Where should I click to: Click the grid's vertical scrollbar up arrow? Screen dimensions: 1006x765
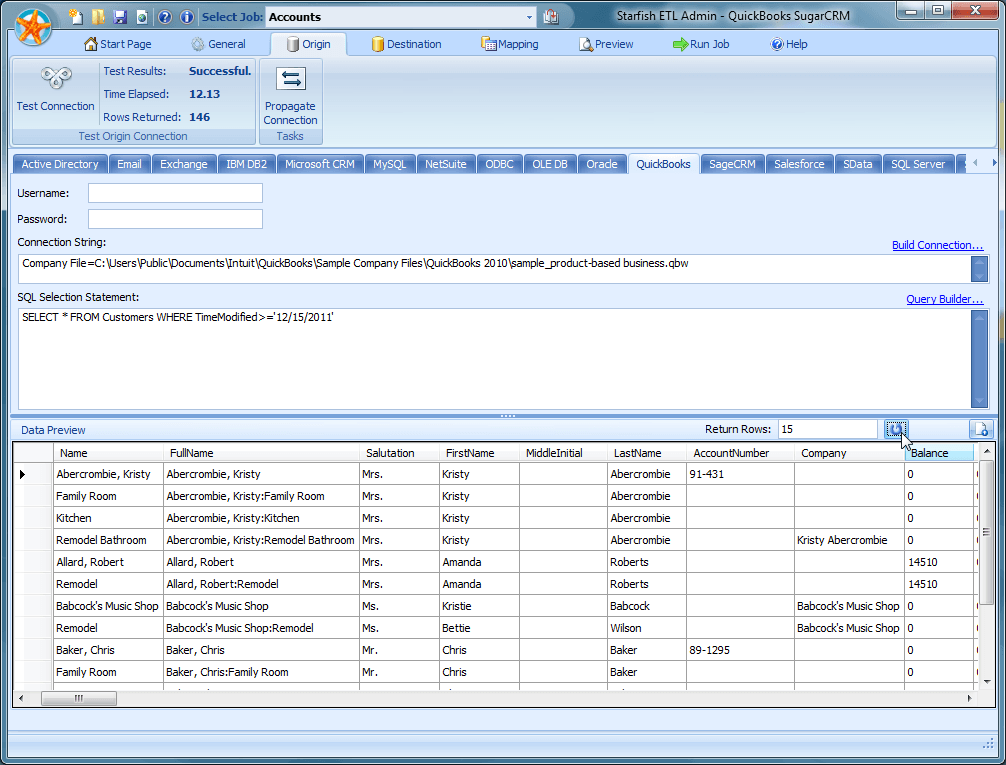(987, 452)
